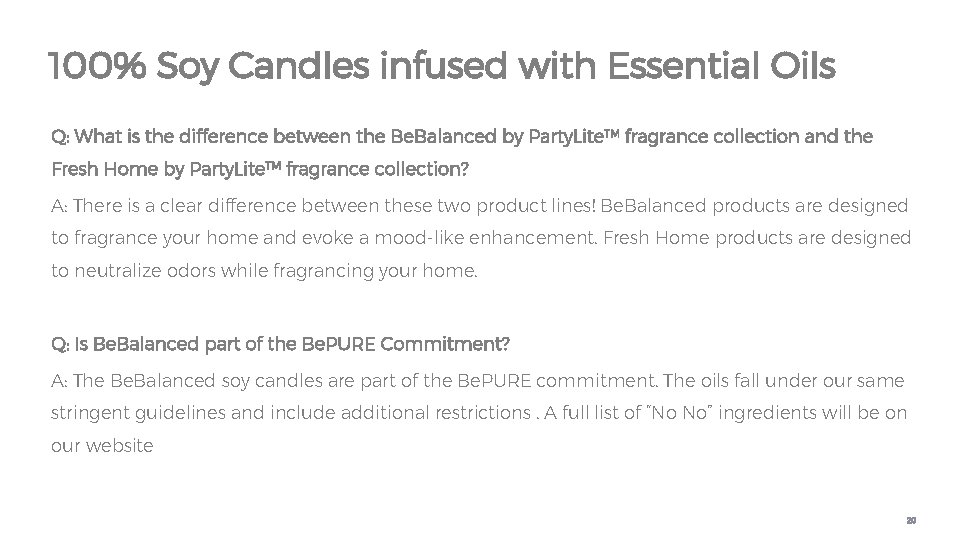Click the answer line starting "A: There is a clear difference"
The image size is (960, 540).
click(x=479, y=206)
